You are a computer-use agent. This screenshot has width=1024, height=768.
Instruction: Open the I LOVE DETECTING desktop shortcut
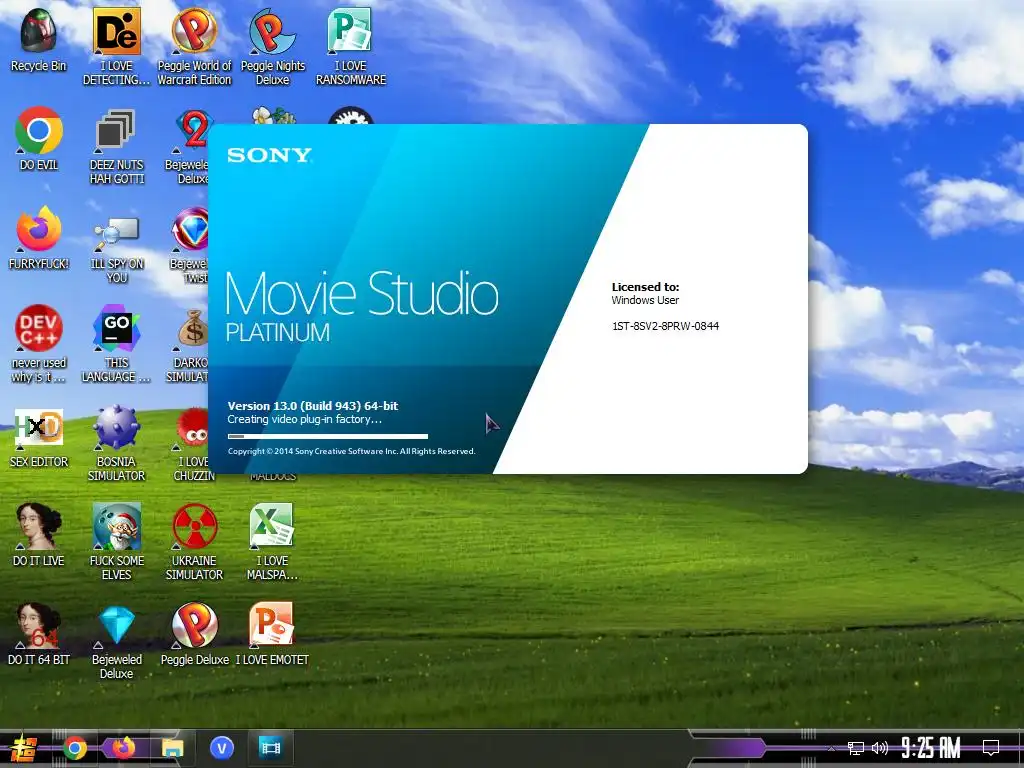(x=116, y=46)
